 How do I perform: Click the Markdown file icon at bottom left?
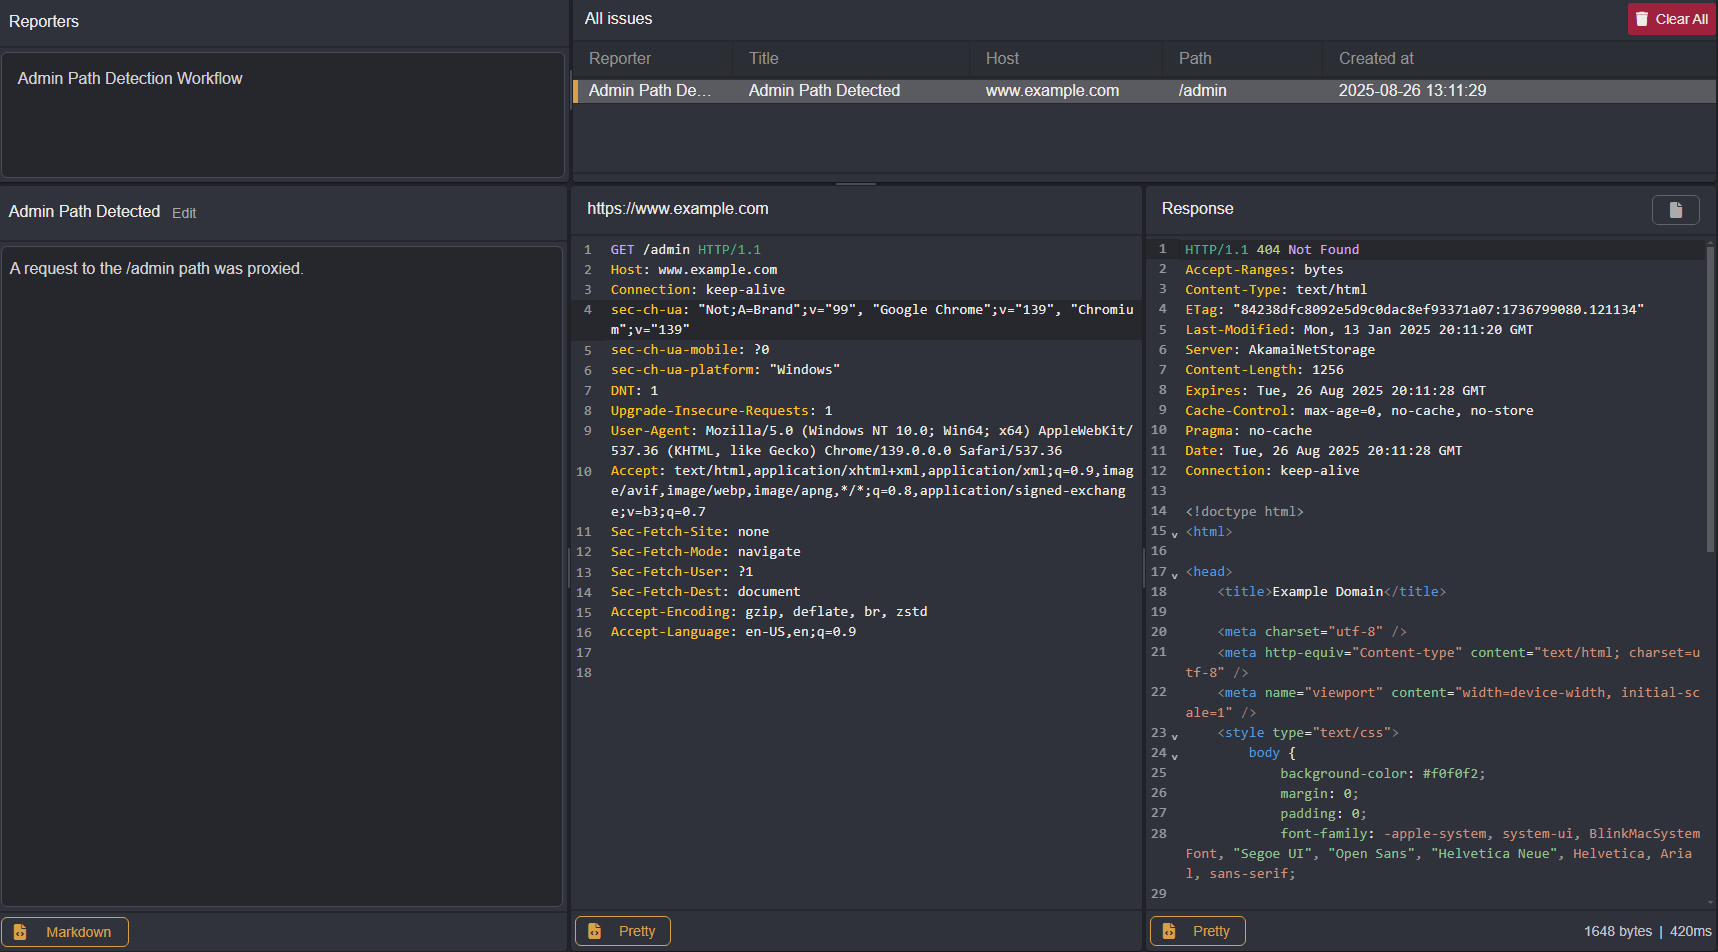point(20,932)
